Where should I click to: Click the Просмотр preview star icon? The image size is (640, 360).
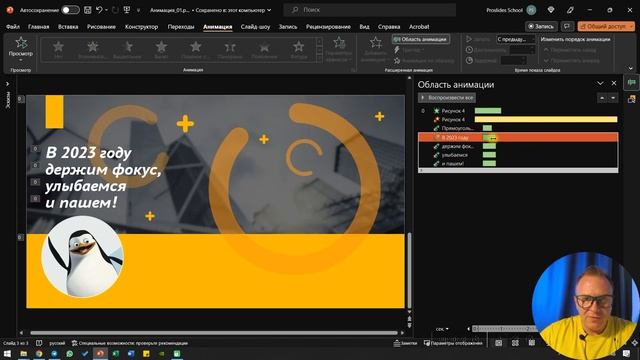(21, 42)
